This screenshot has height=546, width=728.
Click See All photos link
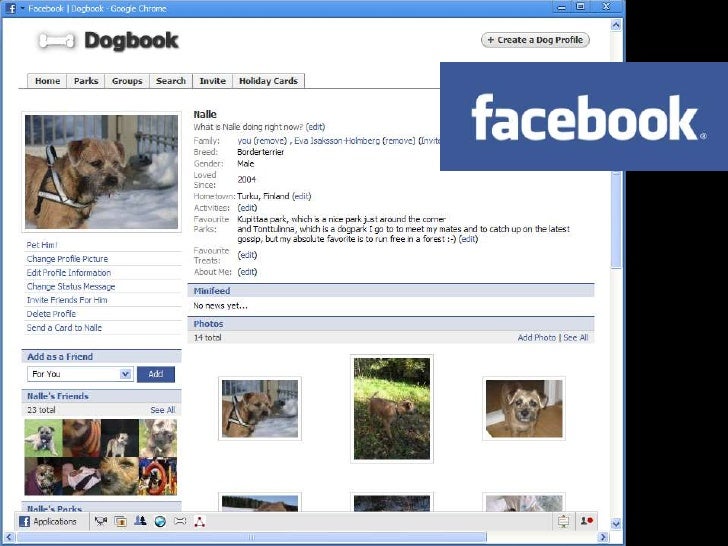pos(576,338)
